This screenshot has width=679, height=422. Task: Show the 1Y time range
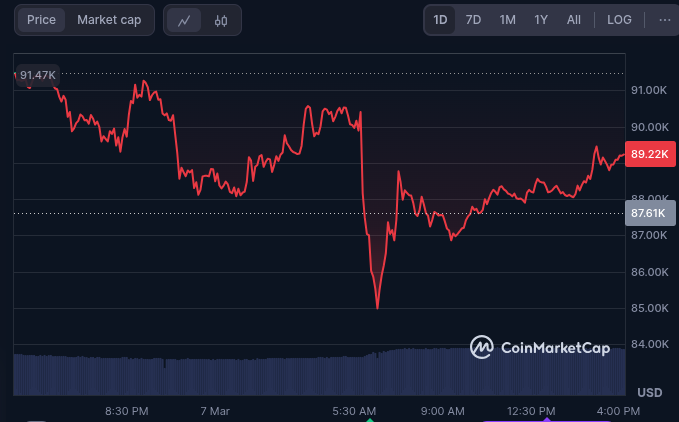pos(541,19)
